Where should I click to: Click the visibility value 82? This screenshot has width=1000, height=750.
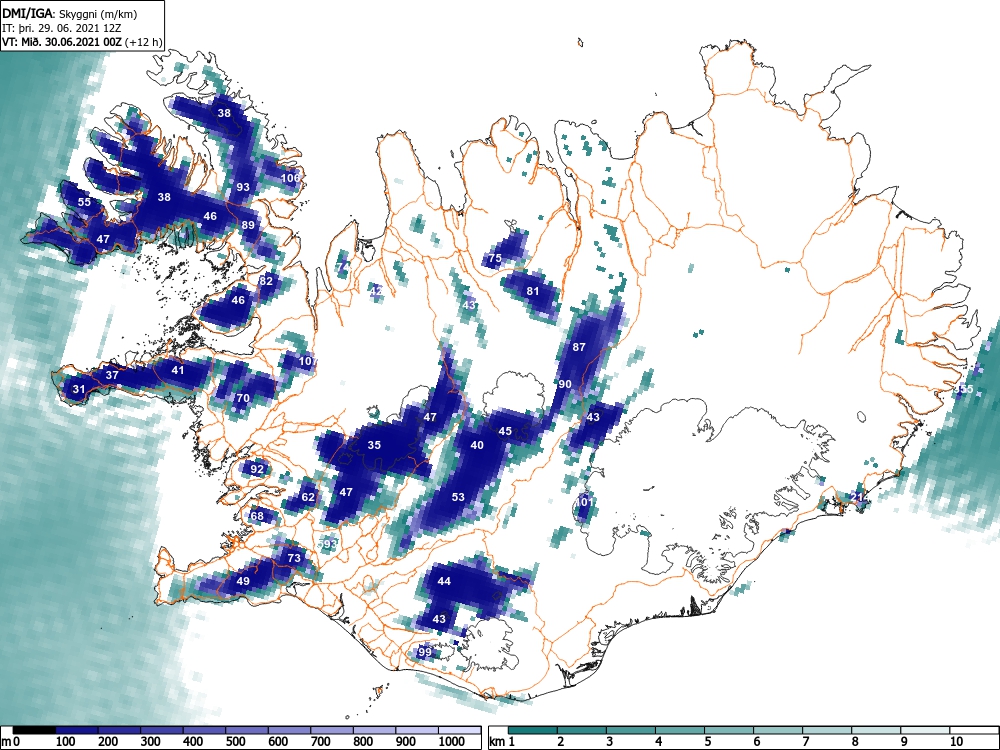coord(266,281)
